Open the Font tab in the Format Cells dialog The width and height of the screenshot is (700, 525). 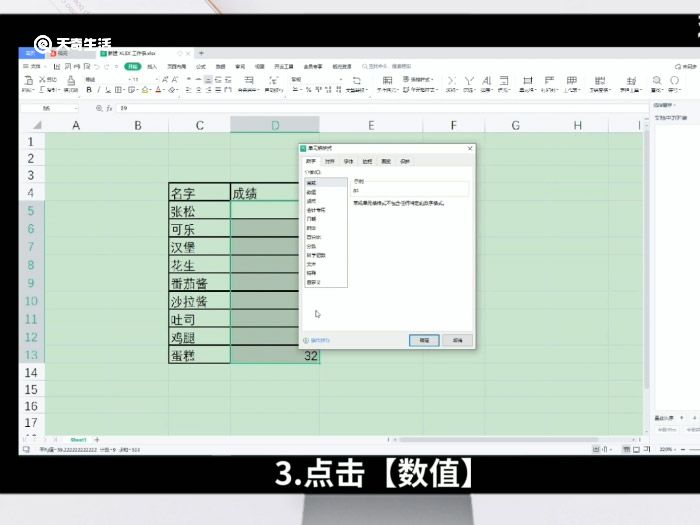(349, 161)
